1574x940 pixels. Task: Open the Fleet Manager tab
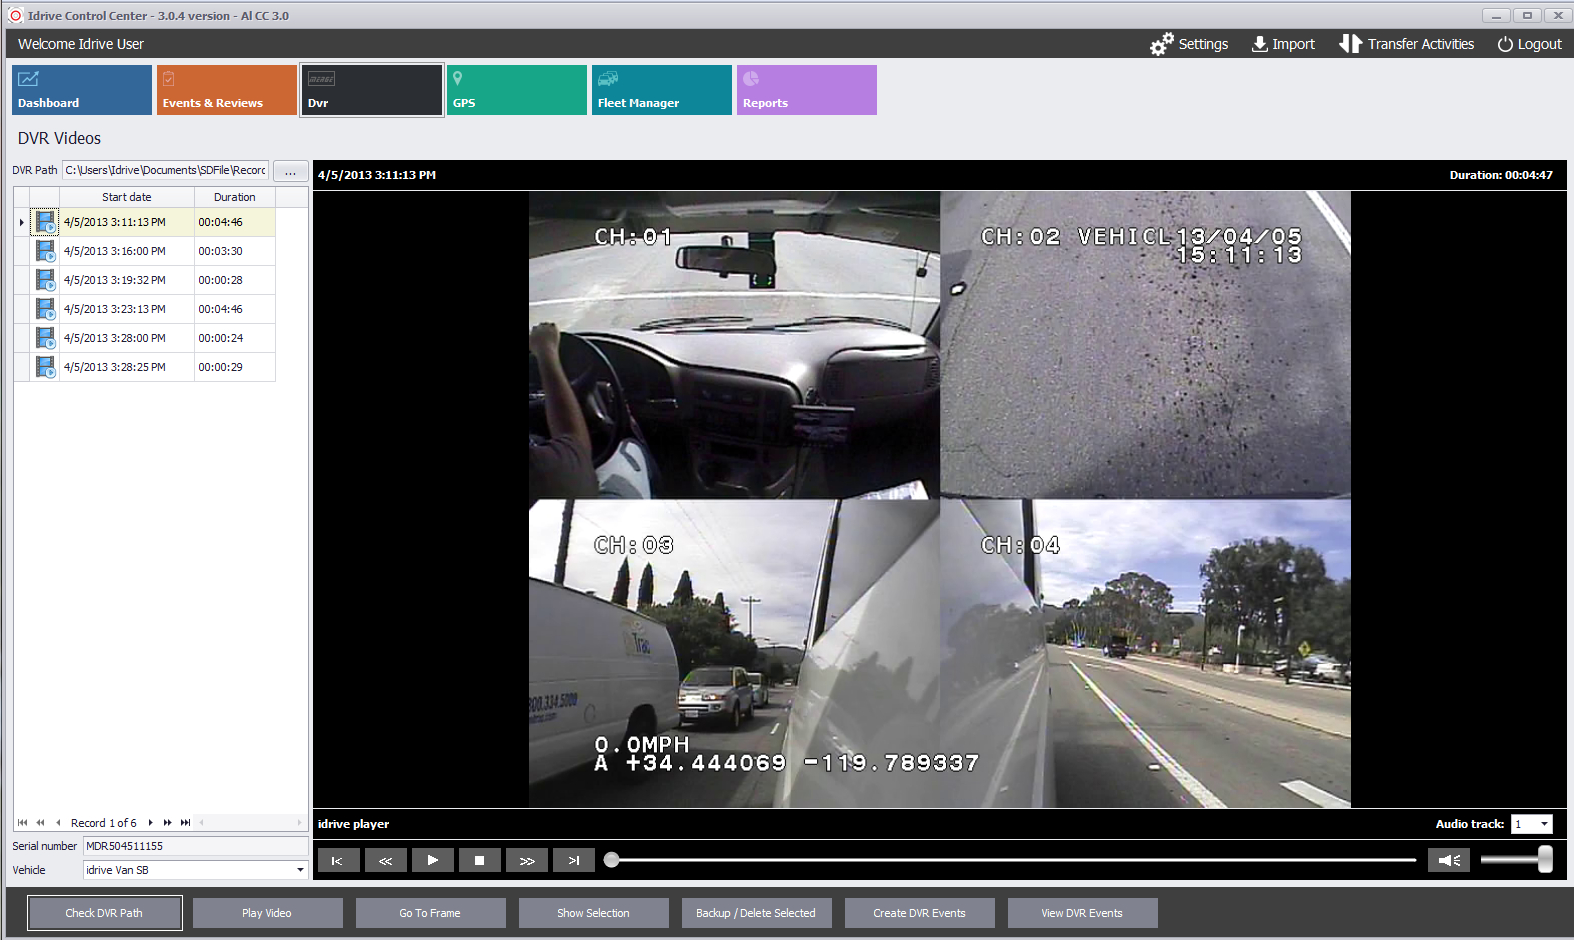point(661,90)
